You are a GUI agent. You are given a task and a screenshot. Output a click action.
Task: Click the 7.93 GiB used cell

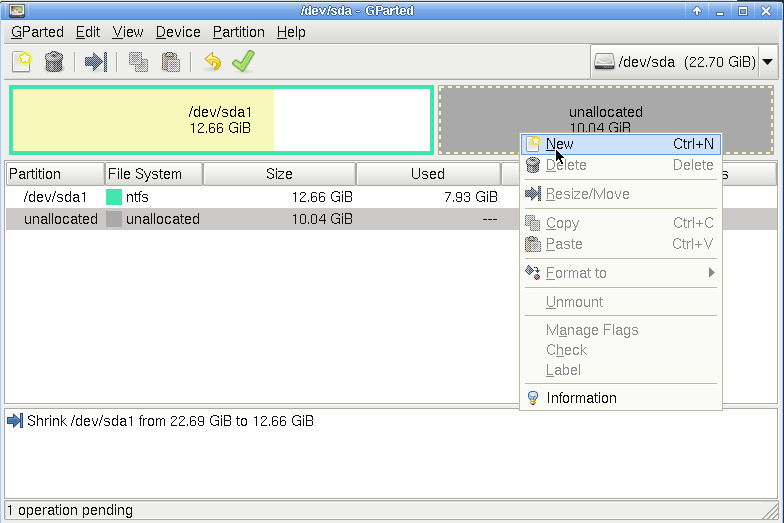(470, 197)
